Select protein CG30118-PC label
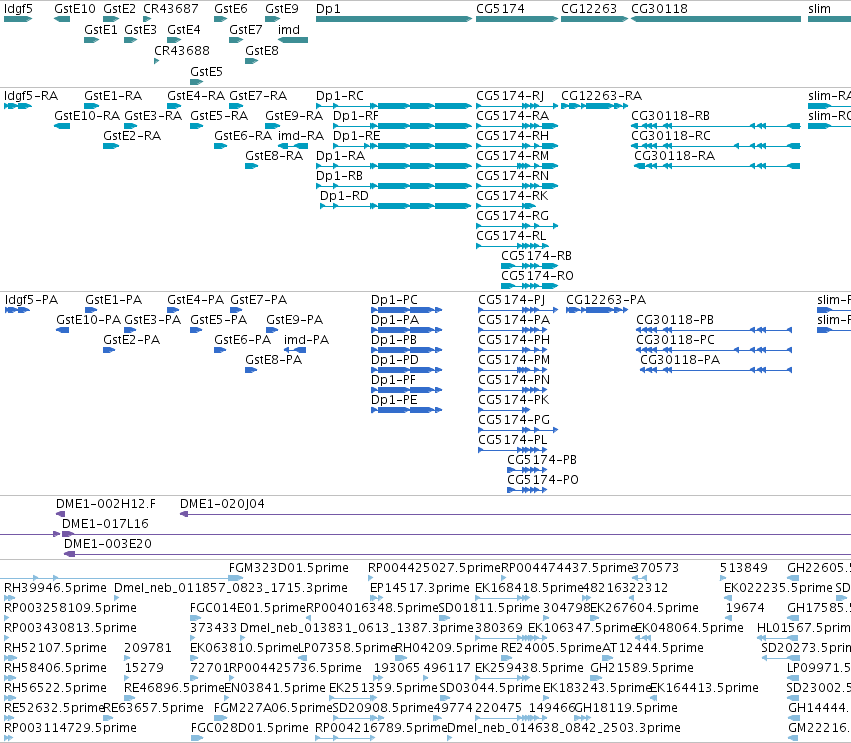This screenshot has width=851, height=743. [675, 340]
